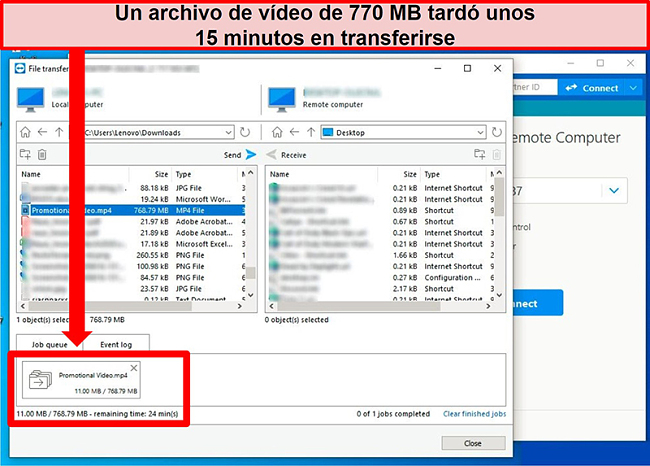The image size is (650, 466).
Task: Click Partner ID field in TeamViewer header
Action: click(534, 87)
